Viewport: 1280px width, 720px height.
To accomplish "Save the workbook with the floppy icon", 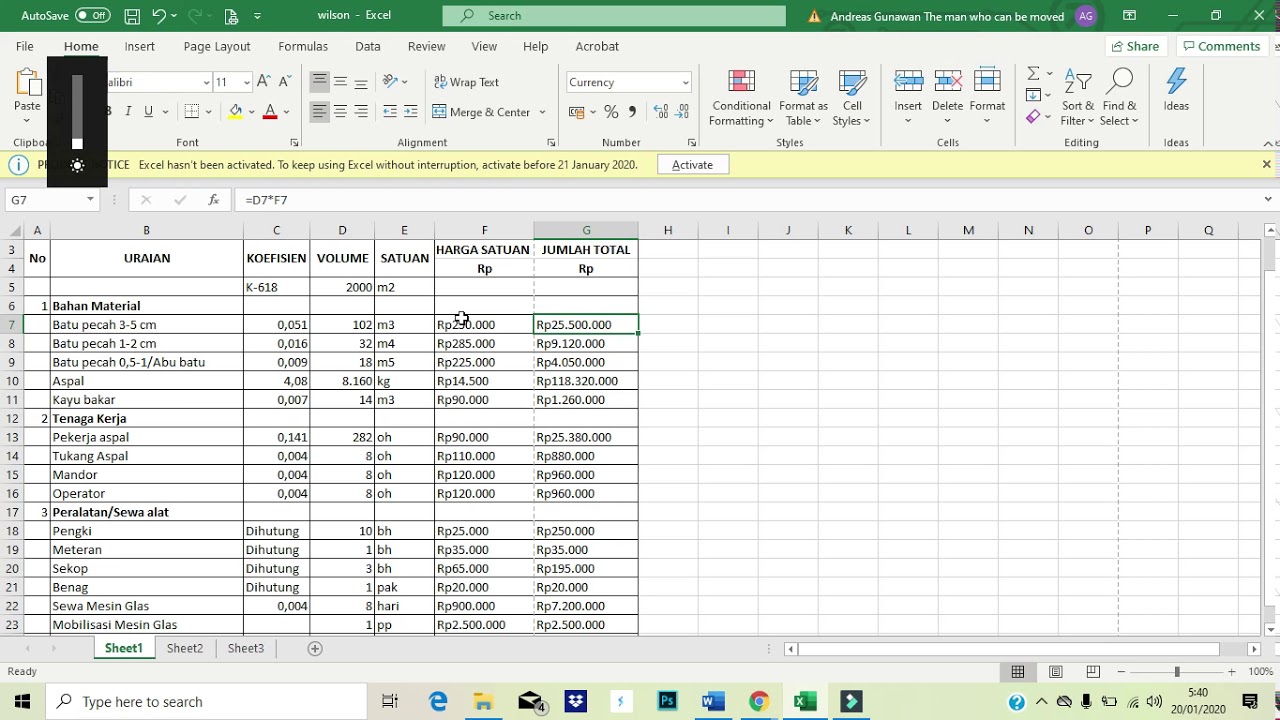I will point(132,16).
